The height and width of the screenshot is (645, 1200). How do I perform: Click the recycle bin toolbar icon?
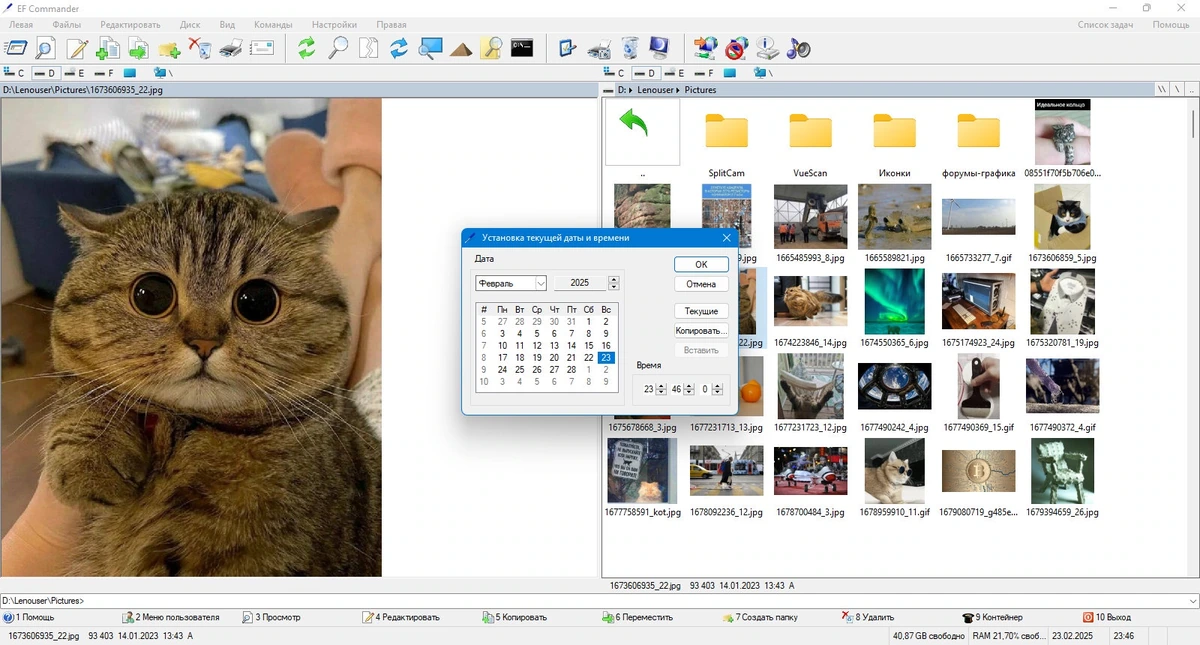click(629, 47)
